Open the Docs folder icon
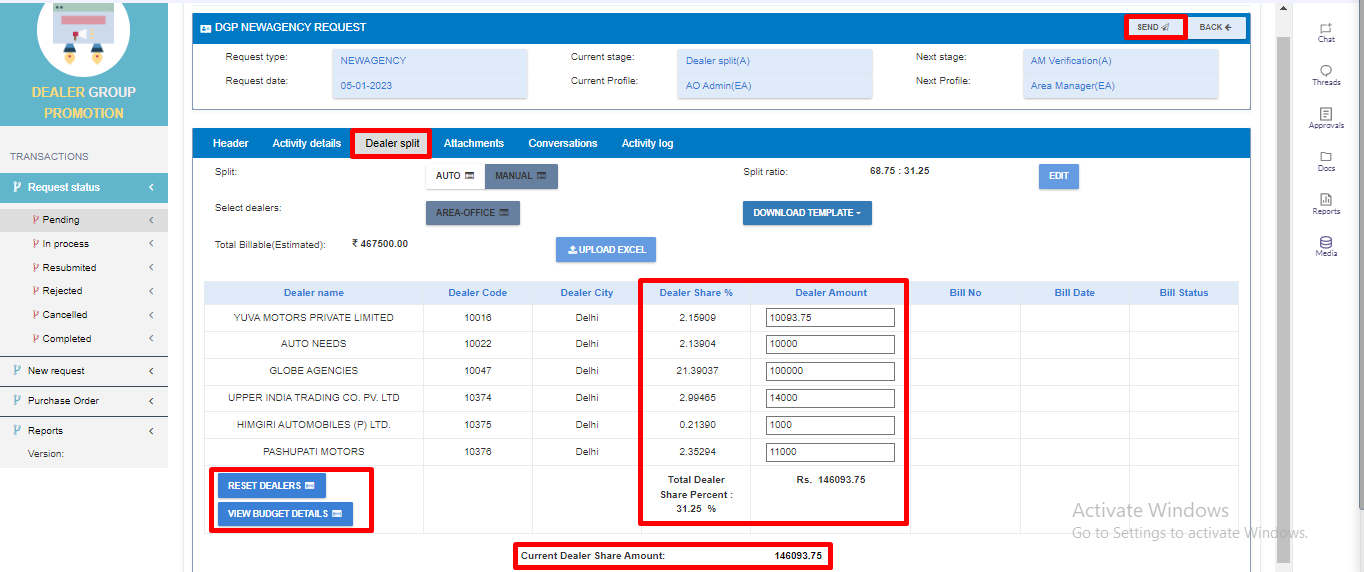This screenshot has width=1364, height=572. click(x=1326, y=161)
